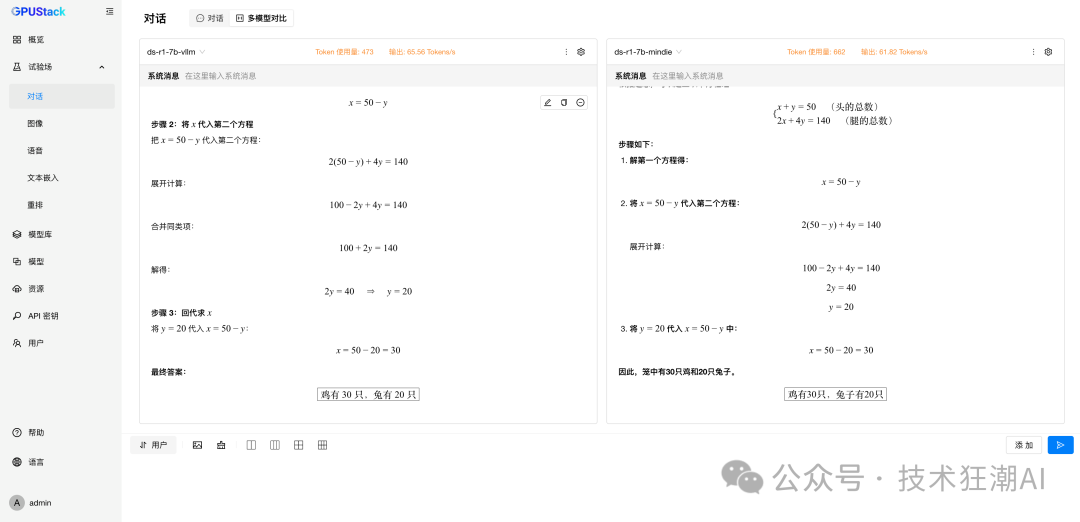The image size is (1080, 522).
Task: Click boxed answer 鸡有30只 in mindie panel
Action: point(835,395)
